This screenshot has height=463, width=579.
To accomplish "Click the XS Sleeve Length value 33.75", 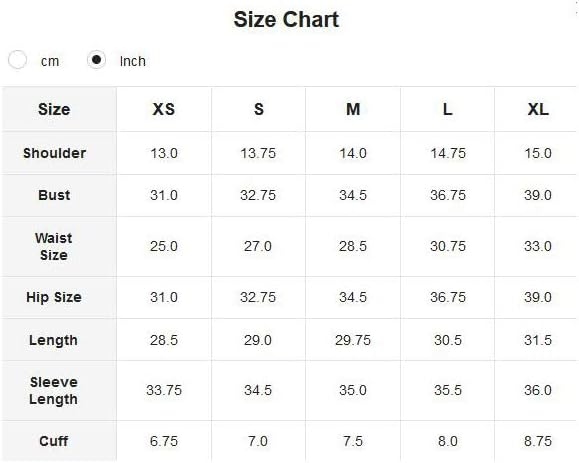I will (x=164, y=390).
